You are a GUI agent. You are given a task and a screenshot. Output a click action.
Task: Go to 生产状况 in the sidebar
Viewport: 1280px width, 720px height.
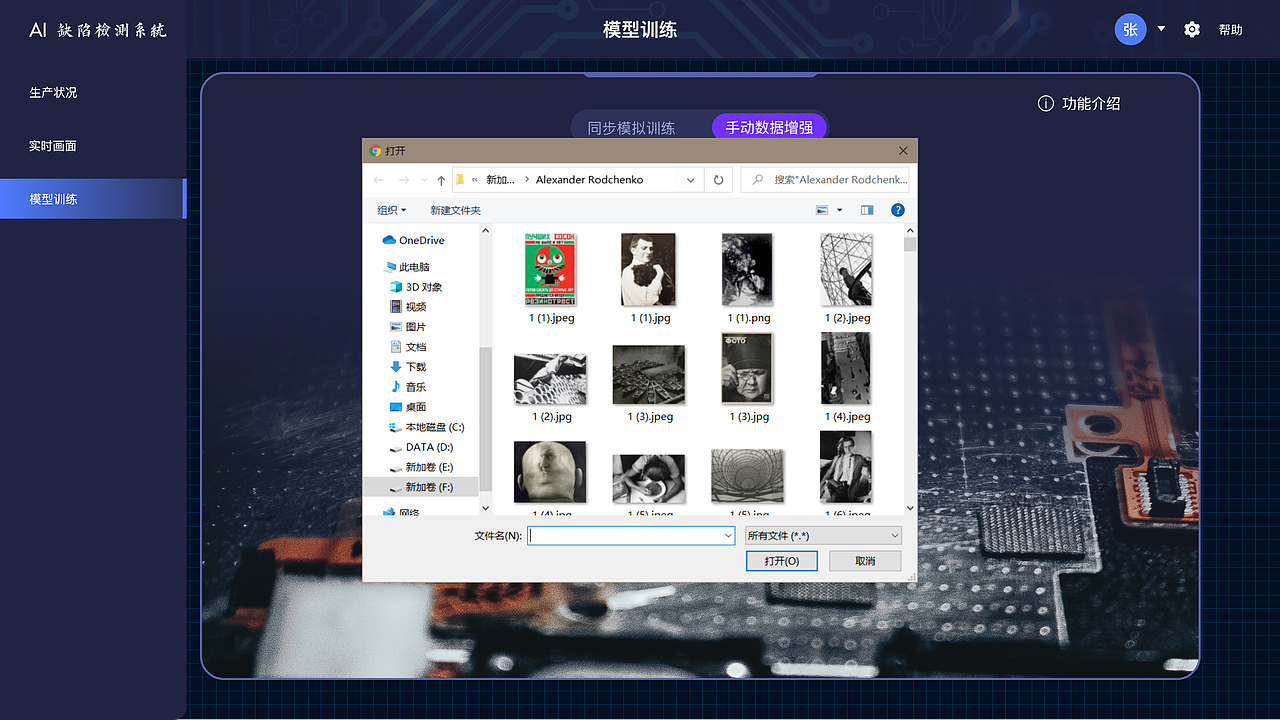point(53,92)
